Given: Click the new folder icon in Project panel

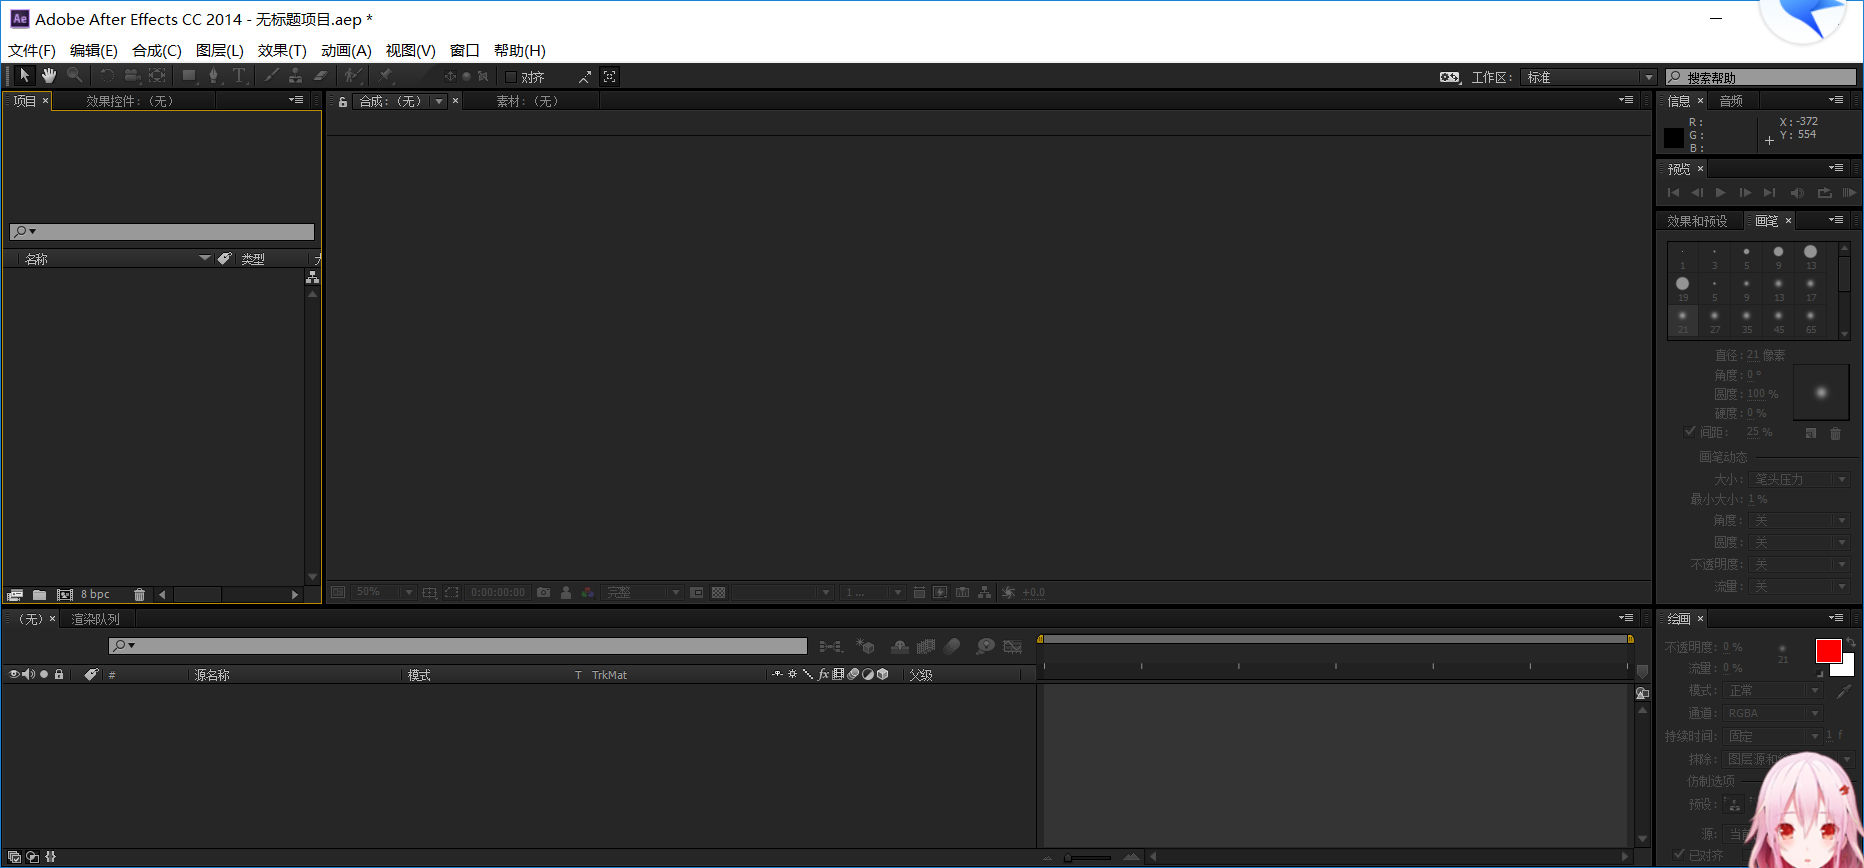Looking at the screenshot, I should [x=39, y=595].
